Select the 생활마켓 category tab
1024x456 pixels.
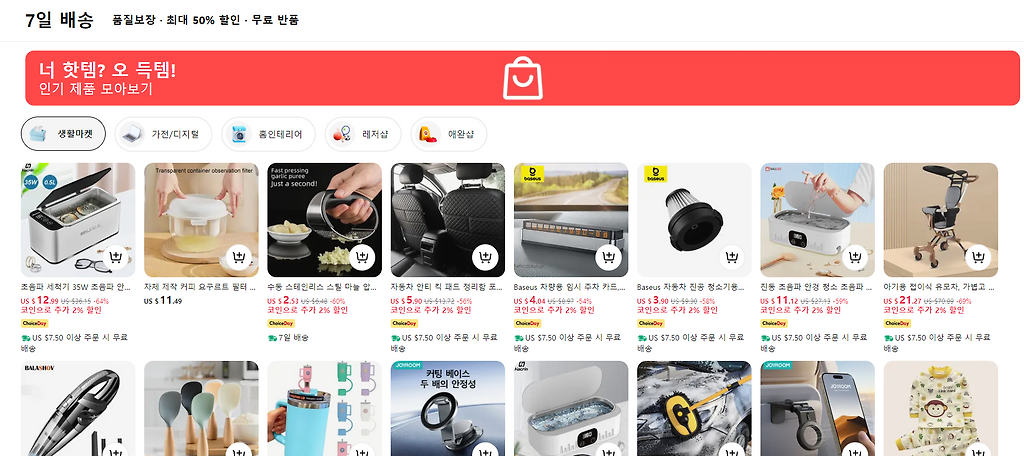[63, 134]
